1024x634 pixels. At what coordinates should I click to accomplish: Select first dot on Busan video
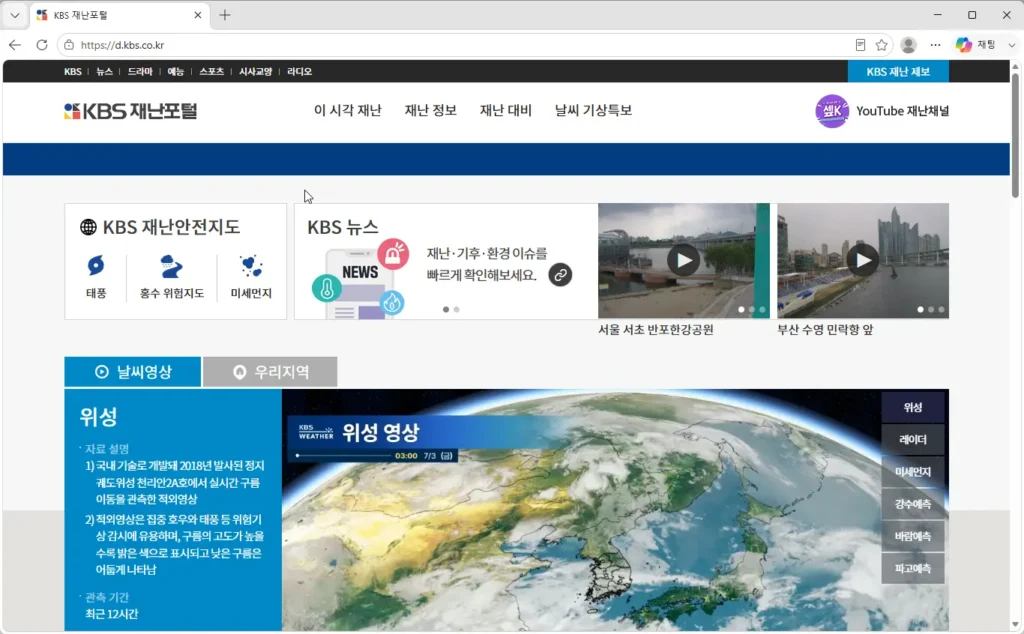[x=920, y=309]
